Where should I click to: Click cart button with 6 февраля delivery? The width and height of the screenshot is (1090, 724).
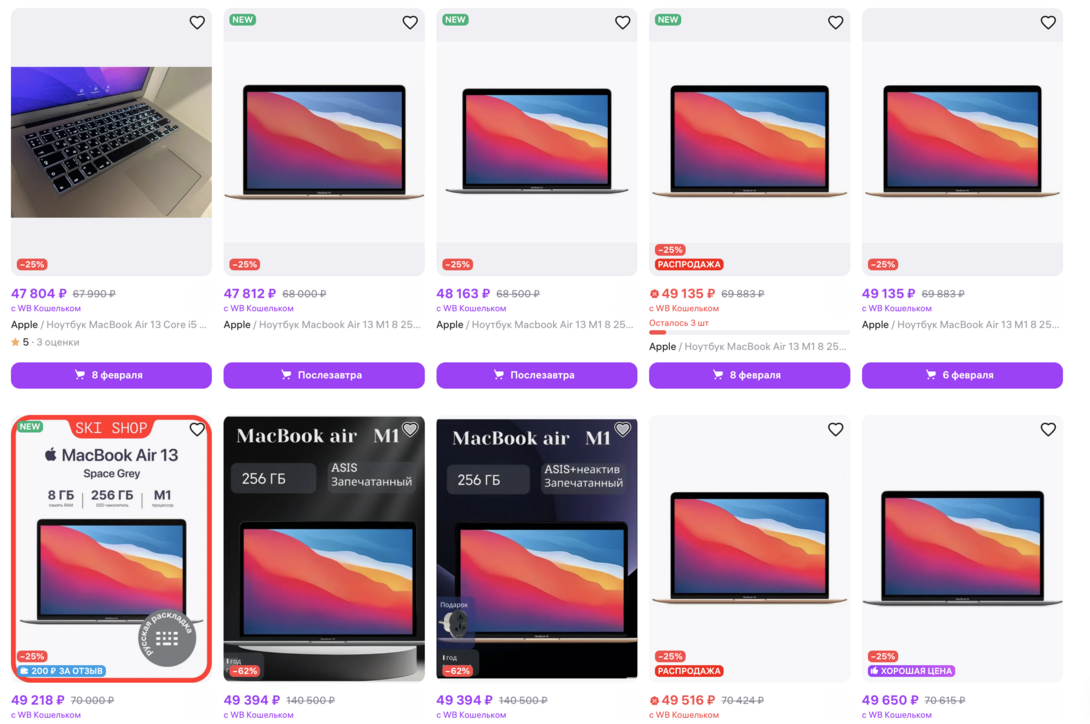962,375
